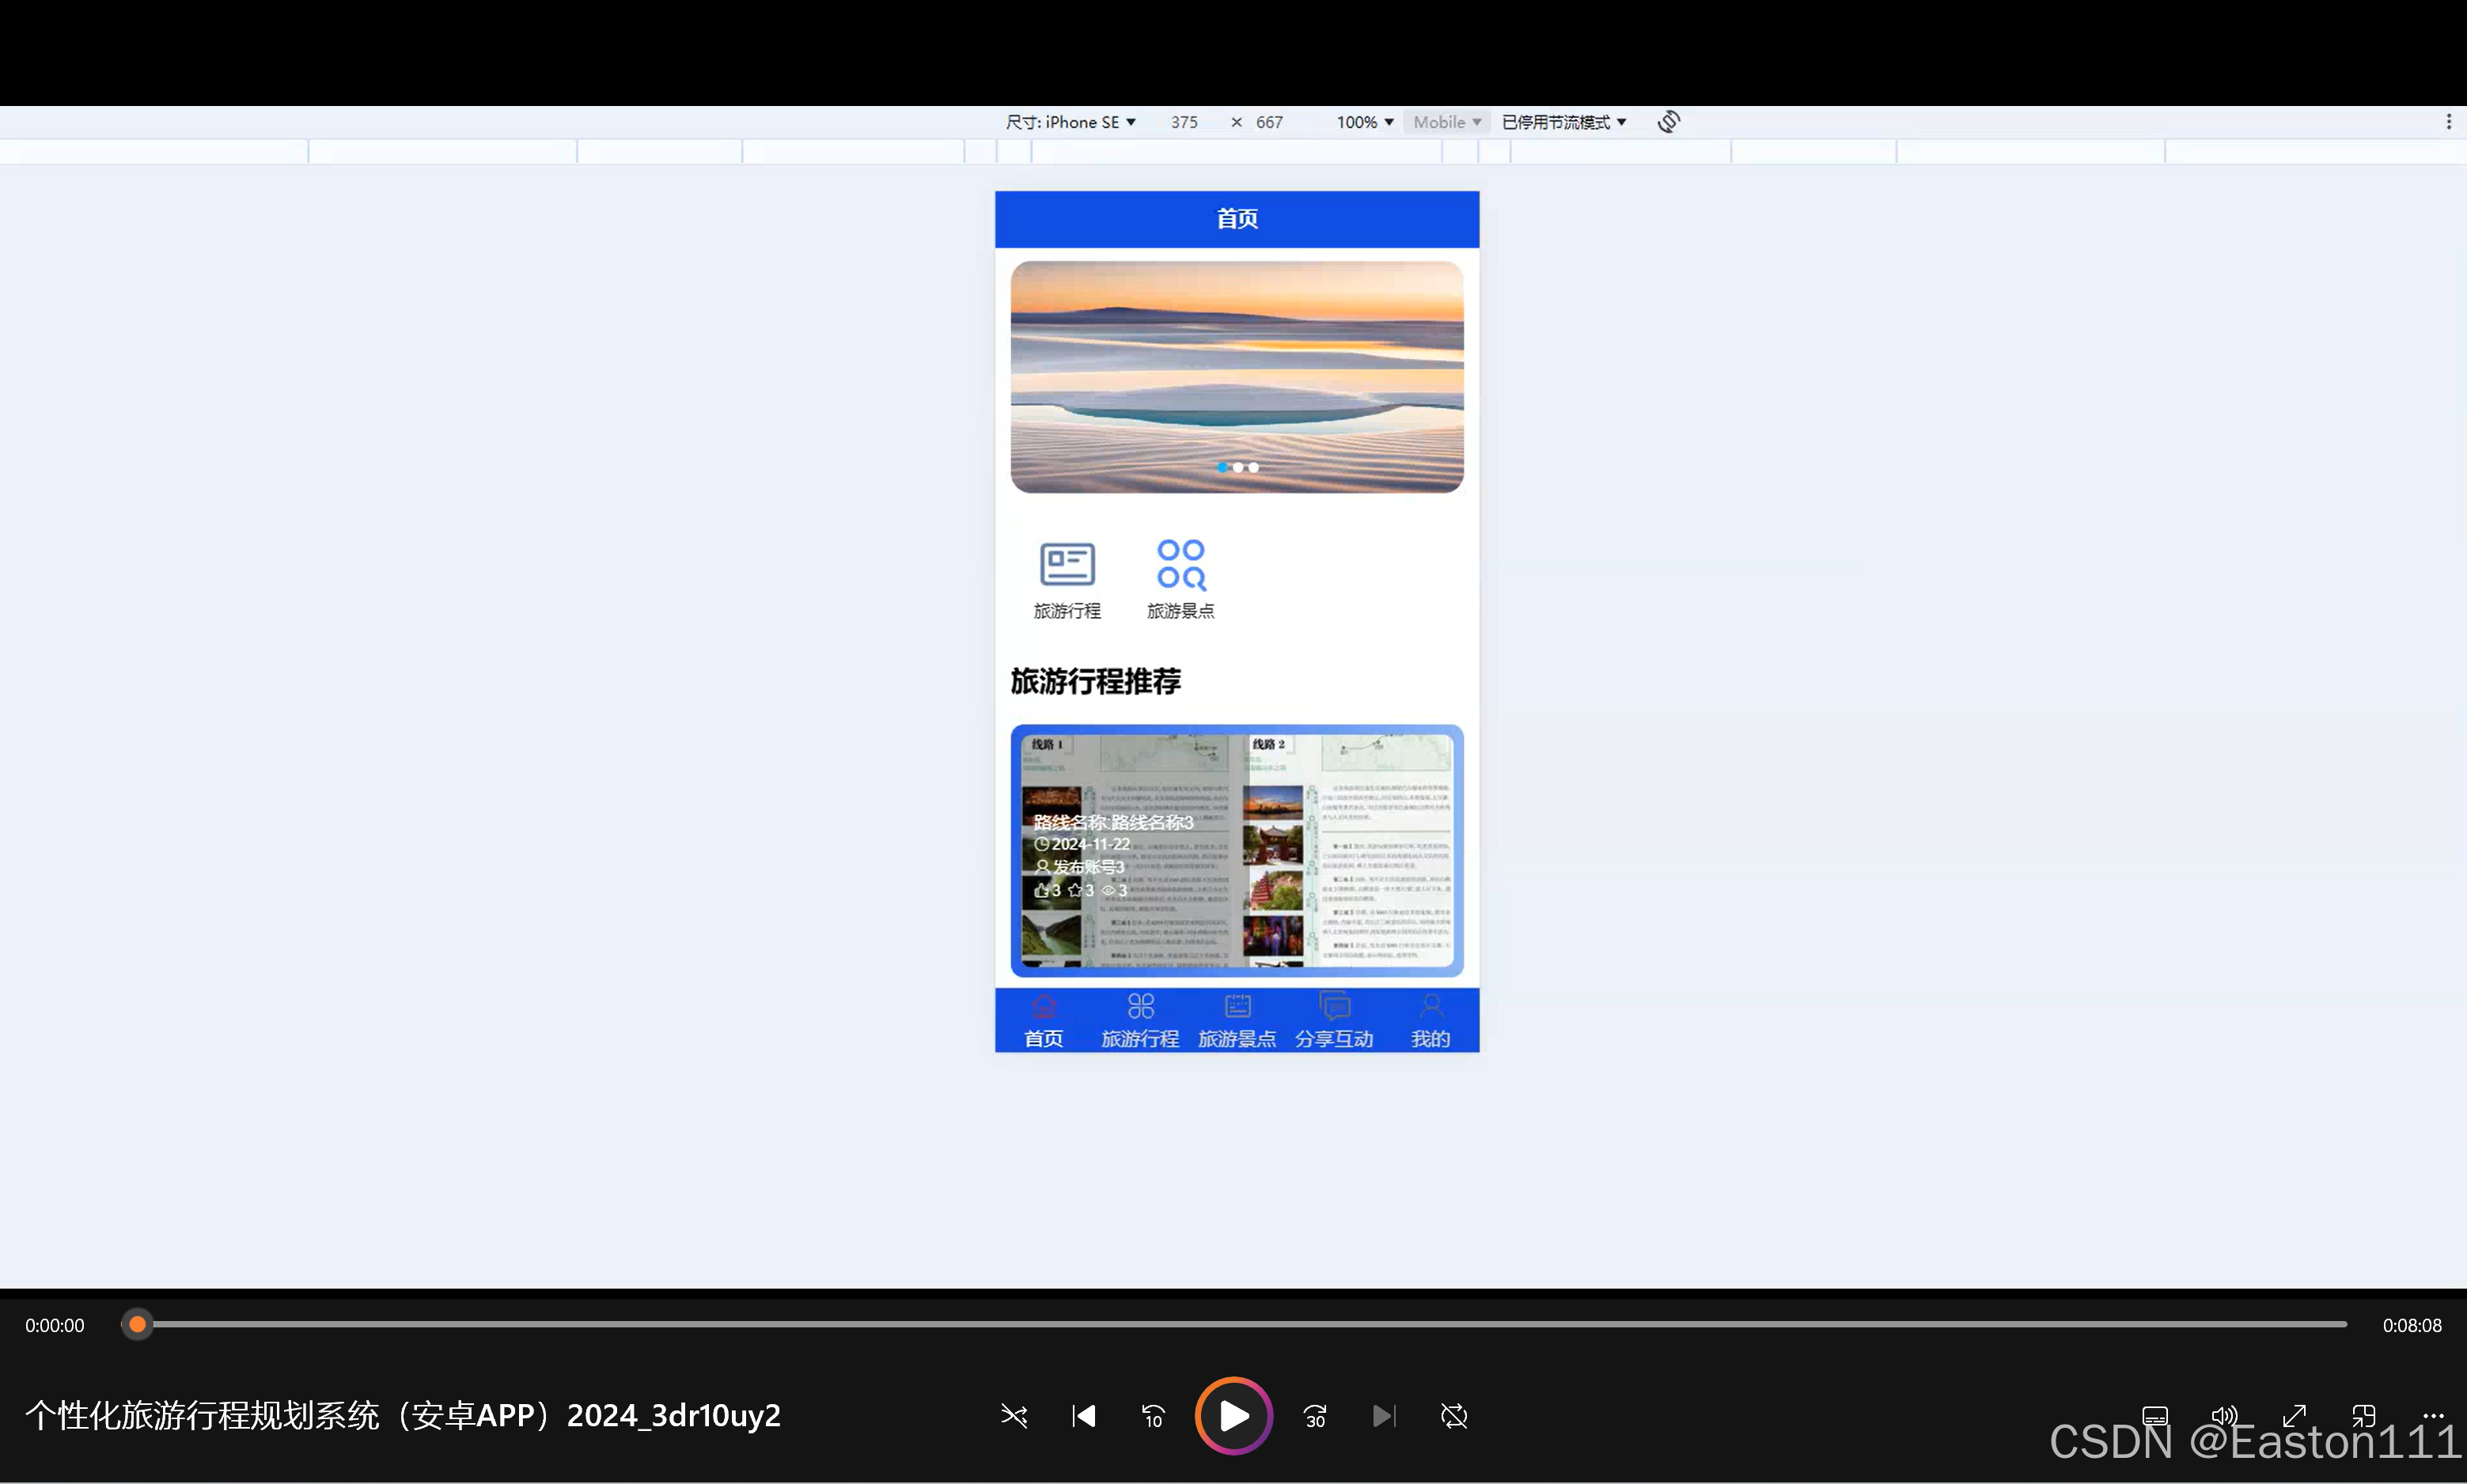This screenshot has width=2467, height=1484.
Task: Toggle shuffle playback
Action: coord(1014,1416)
